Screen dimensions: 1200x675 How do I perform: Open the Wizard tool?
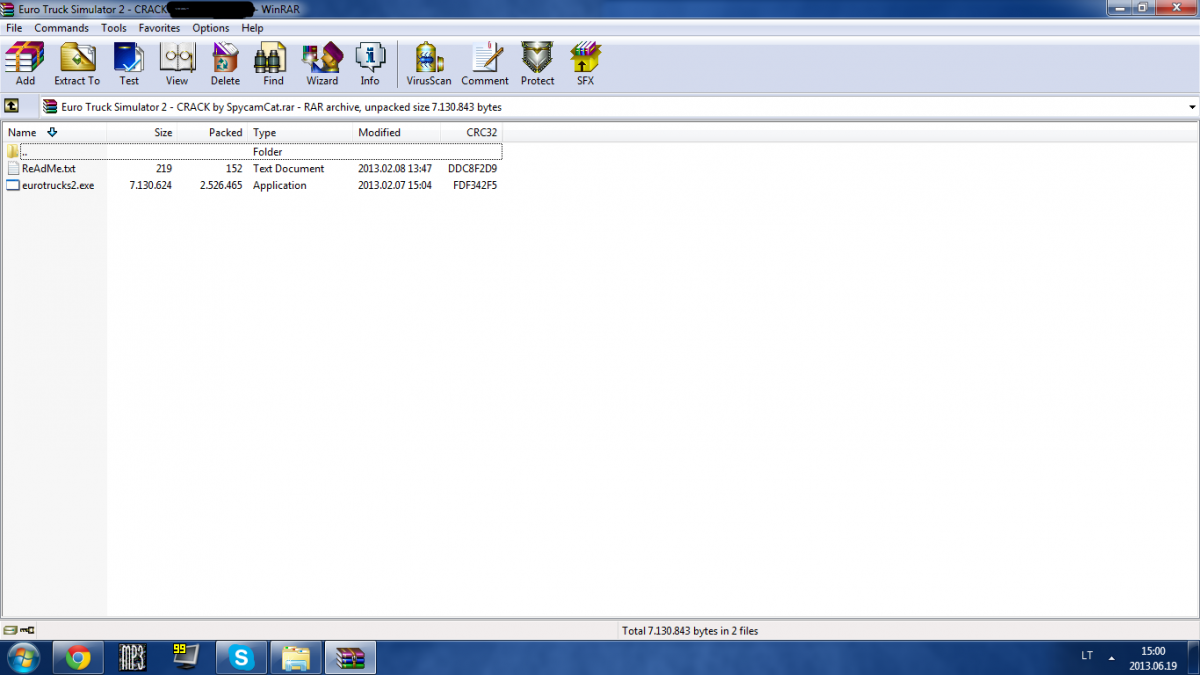point(322,64)
